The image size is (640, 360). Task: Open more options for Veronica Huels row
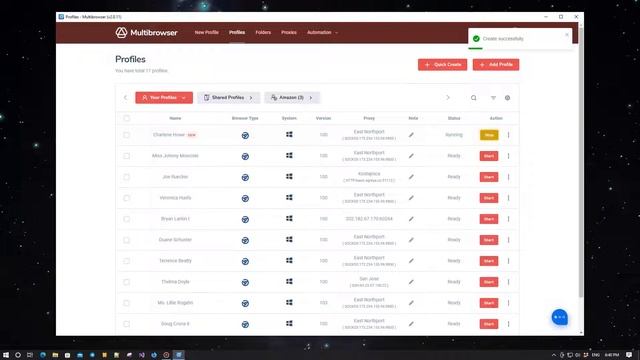pyautogui.click(x=509, y=198)
